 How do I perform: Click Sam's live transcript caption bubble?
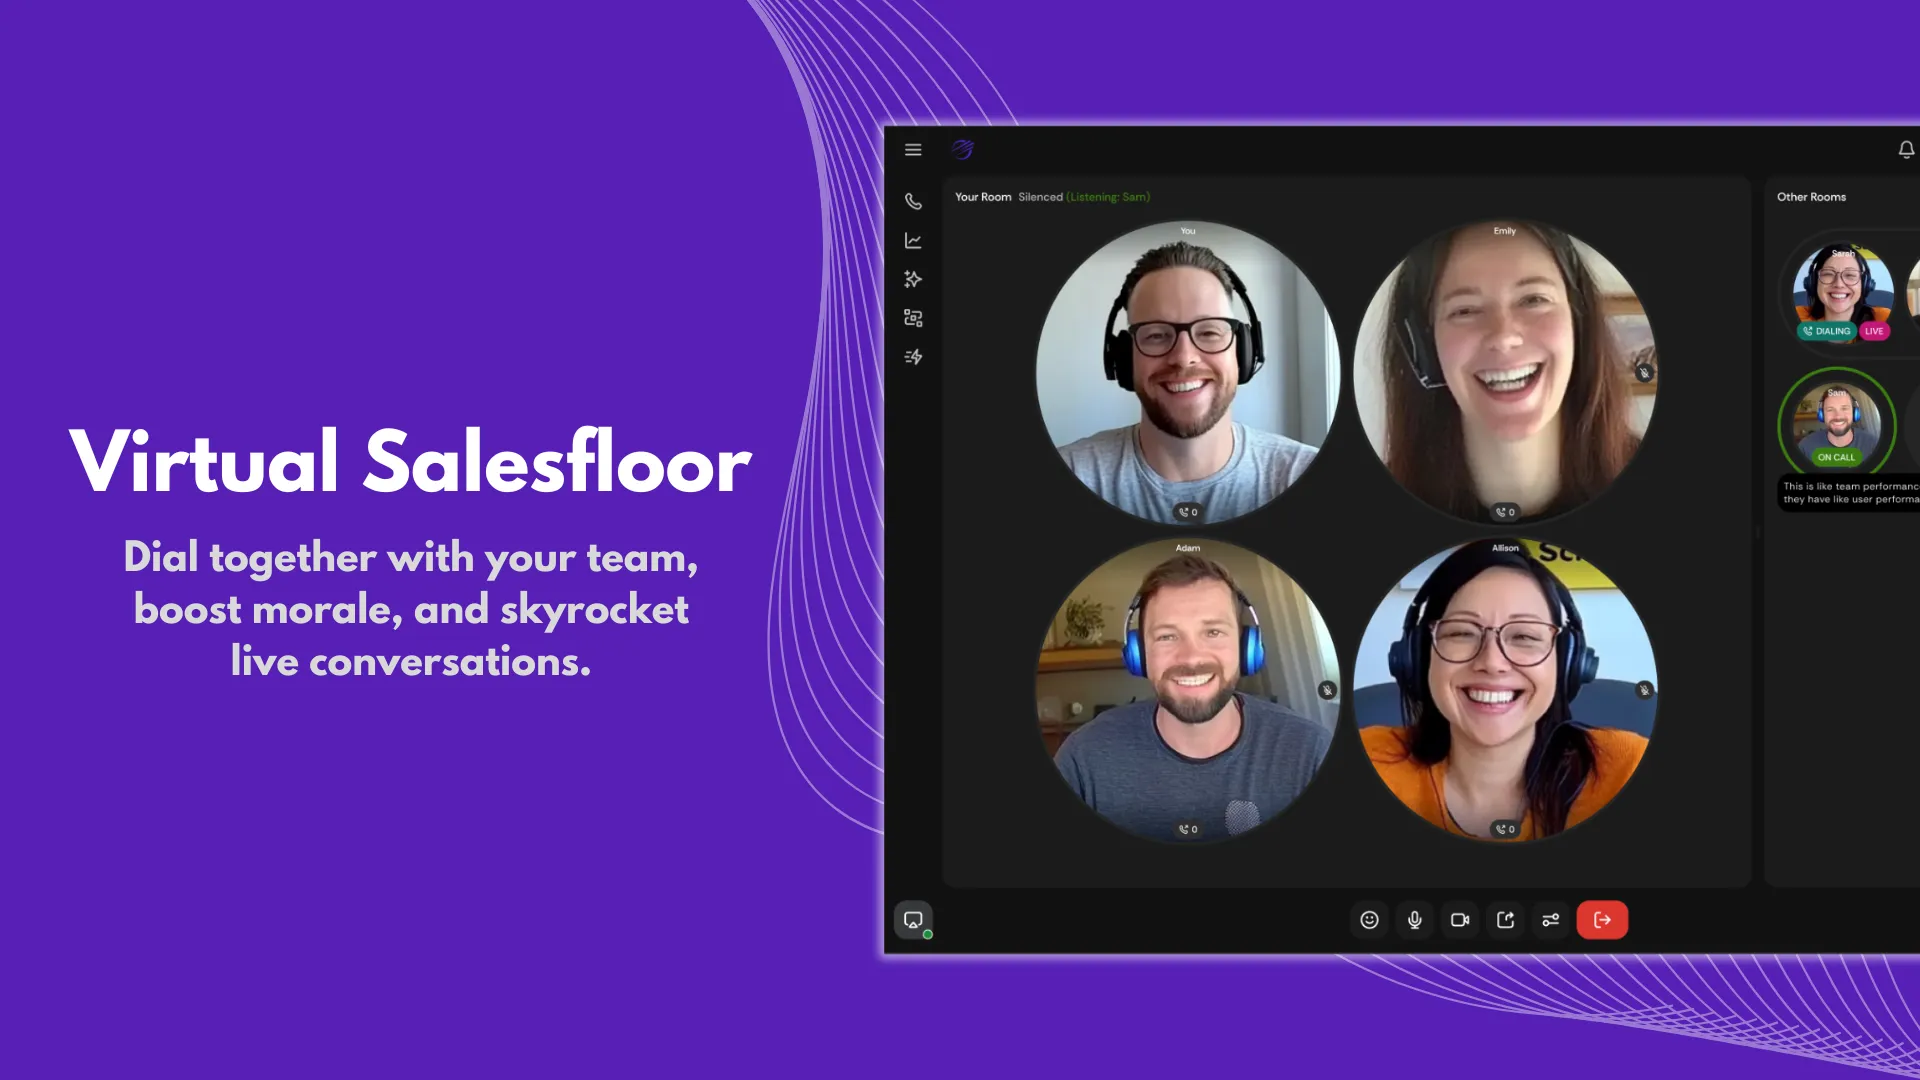pyautogui.click(x=1849, y=493)
